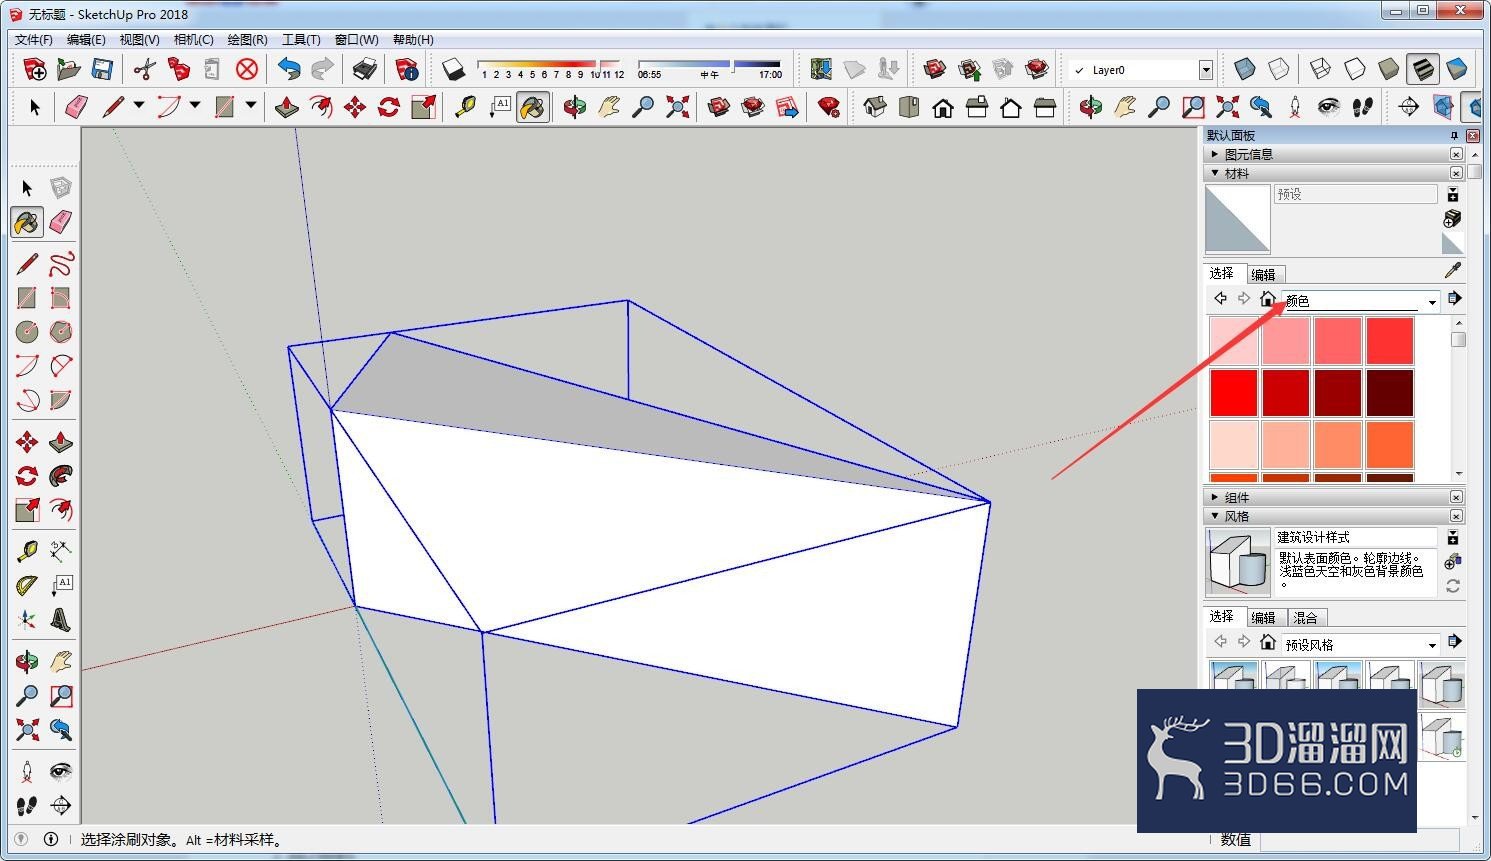Click the Zoom Extents icon in top toolbar
The height and width of the screenshot is (861, 1491).
(677, 107)
